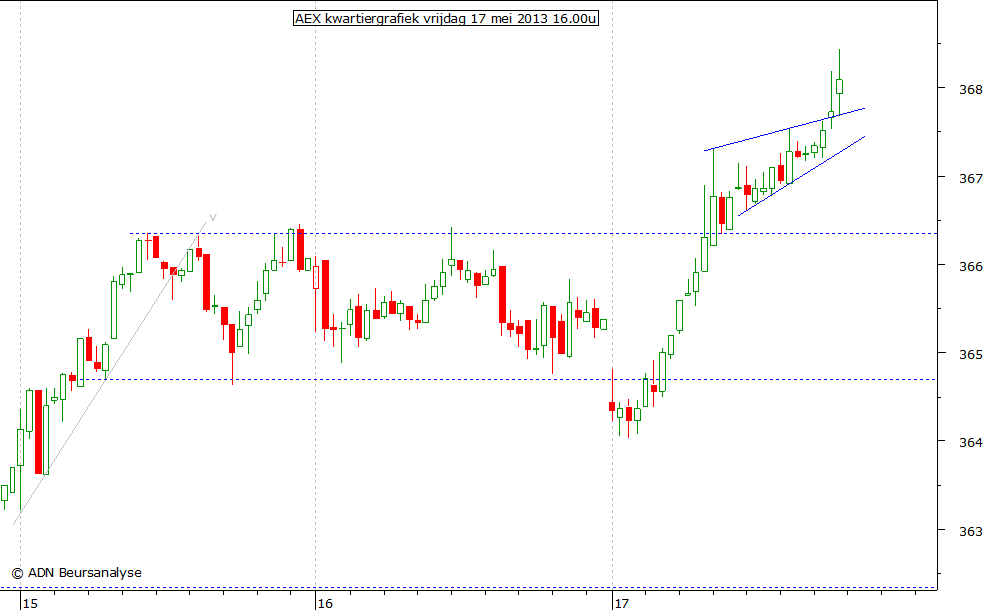Click the '© ADN Beursanalyse' copyright text
985x610 pixels.
[x=77, y=572]
